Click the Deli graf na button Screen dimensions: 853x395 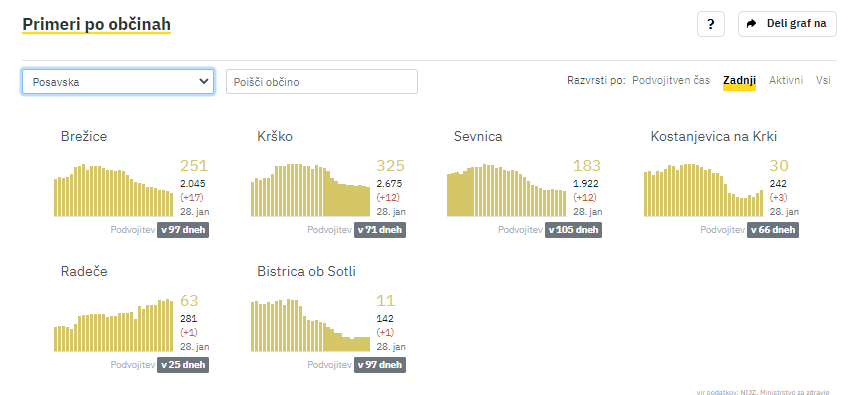tap(787, 24)
